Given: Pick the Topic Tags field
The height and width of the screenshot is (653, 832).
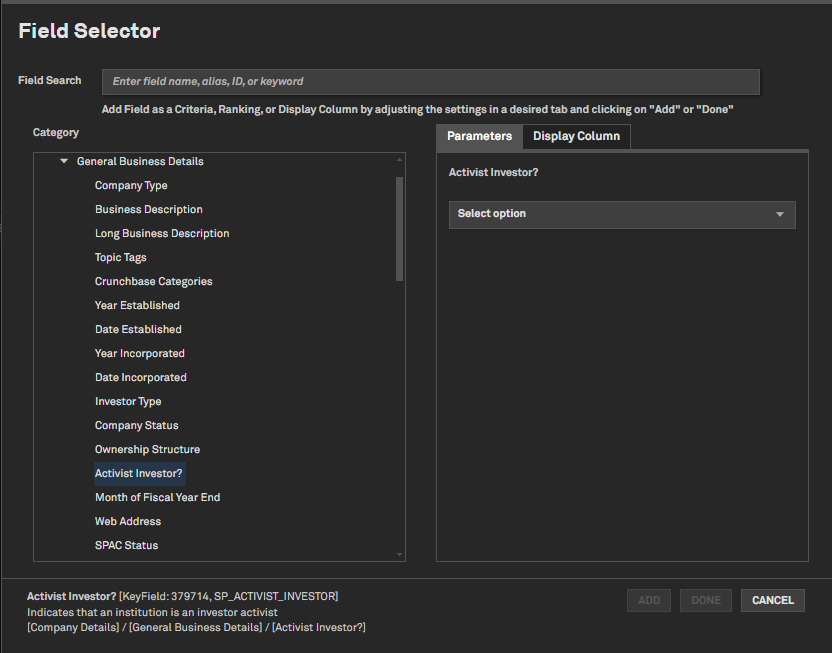Looking at the screenshot, I should click(x=121, y=257).
